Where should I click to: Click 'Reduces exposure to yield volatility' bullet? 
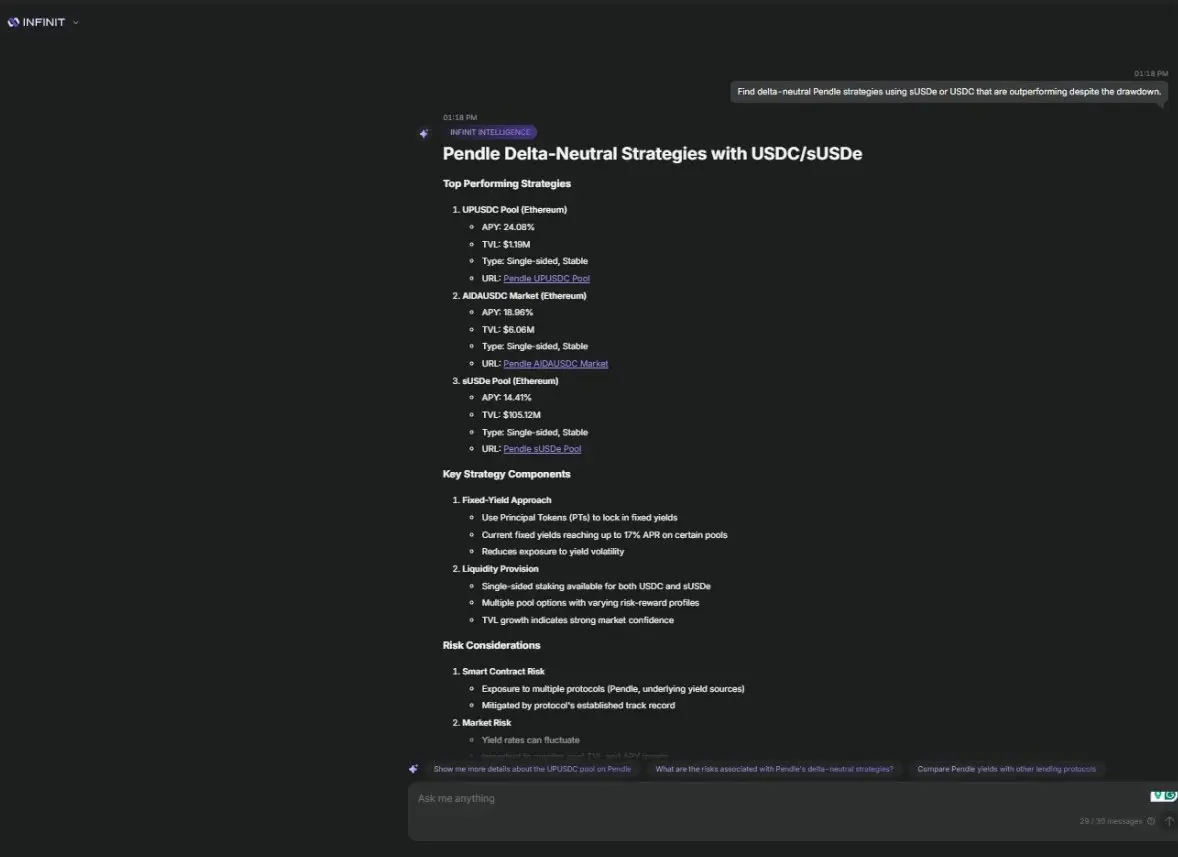(553, 551)
